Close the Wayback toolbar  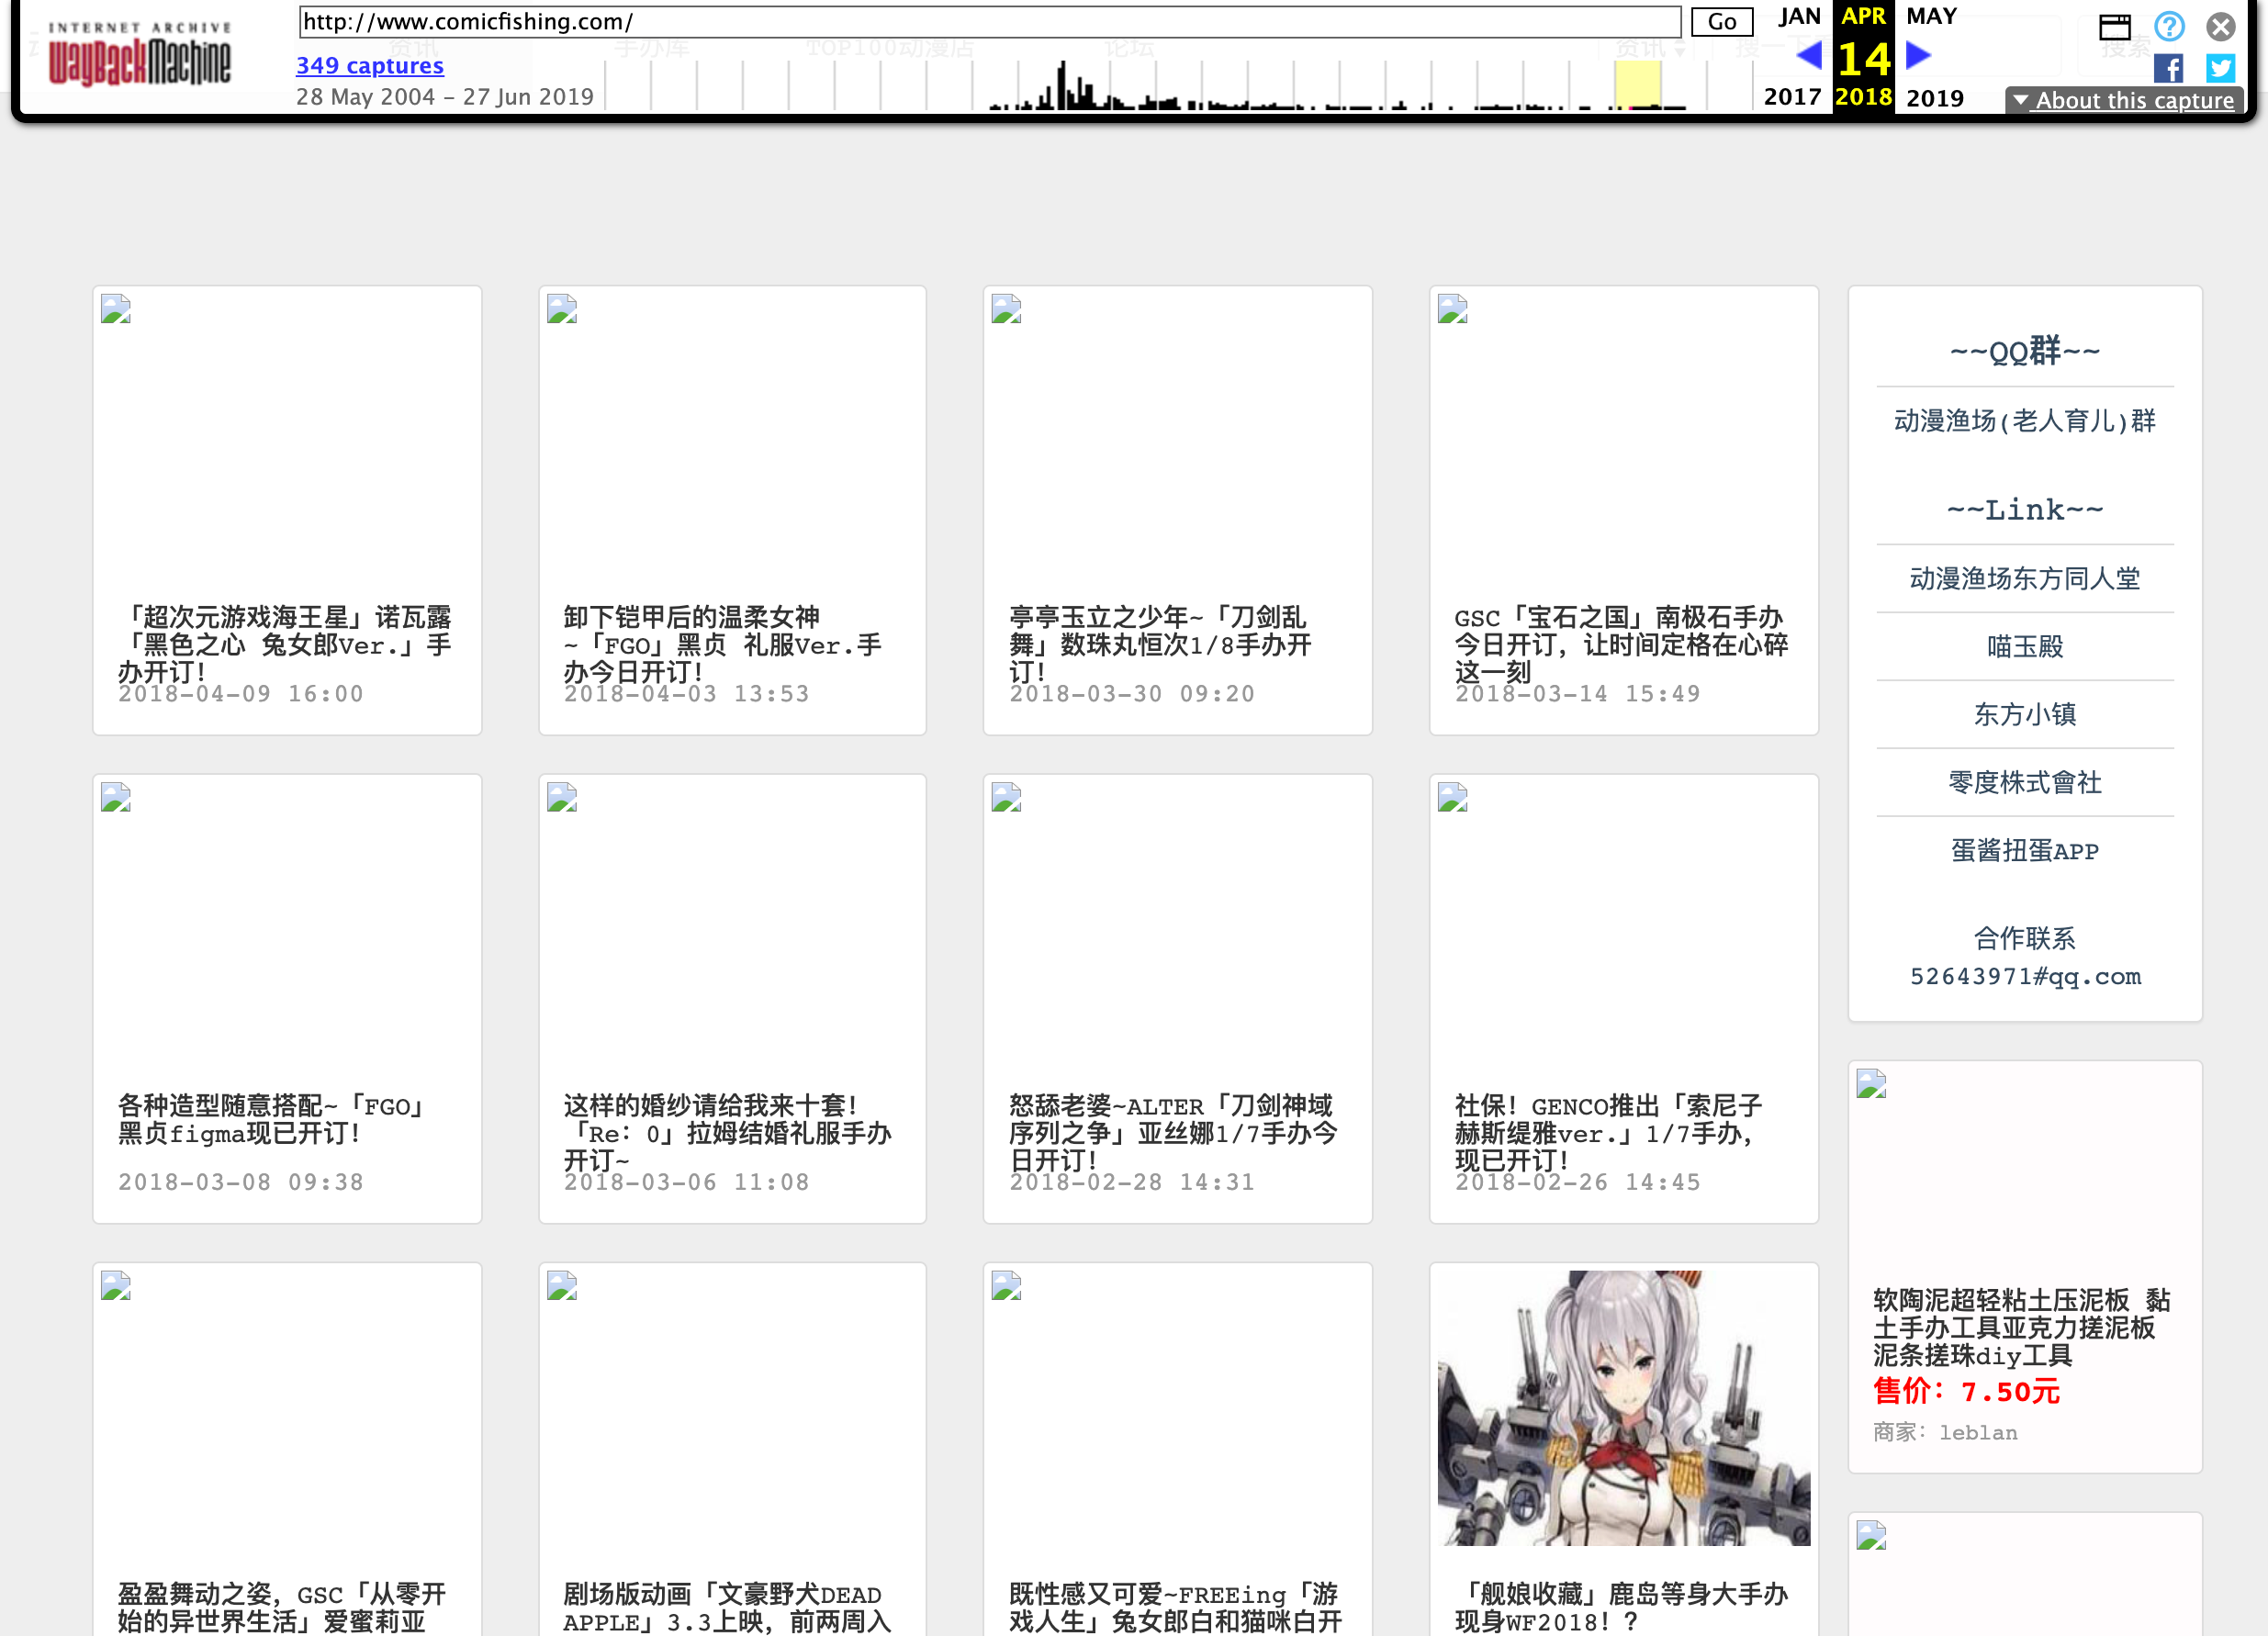[2221, 26]
